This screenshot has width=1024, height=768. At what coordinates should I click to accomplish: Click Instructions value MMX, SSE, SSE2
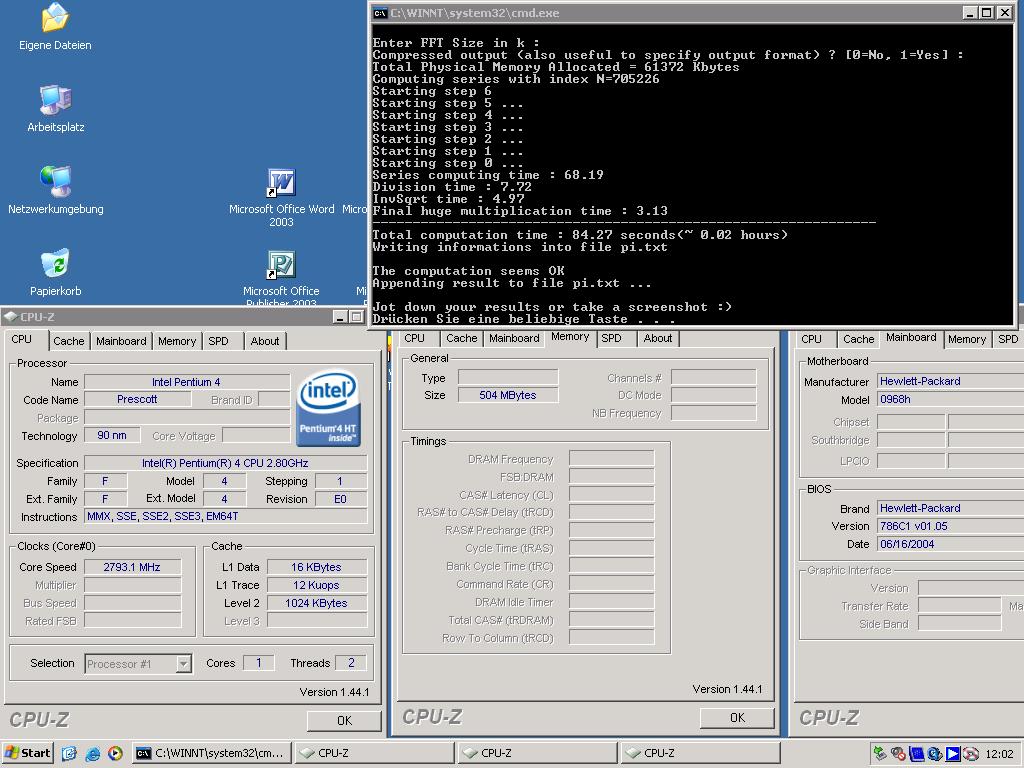[225, 517]
